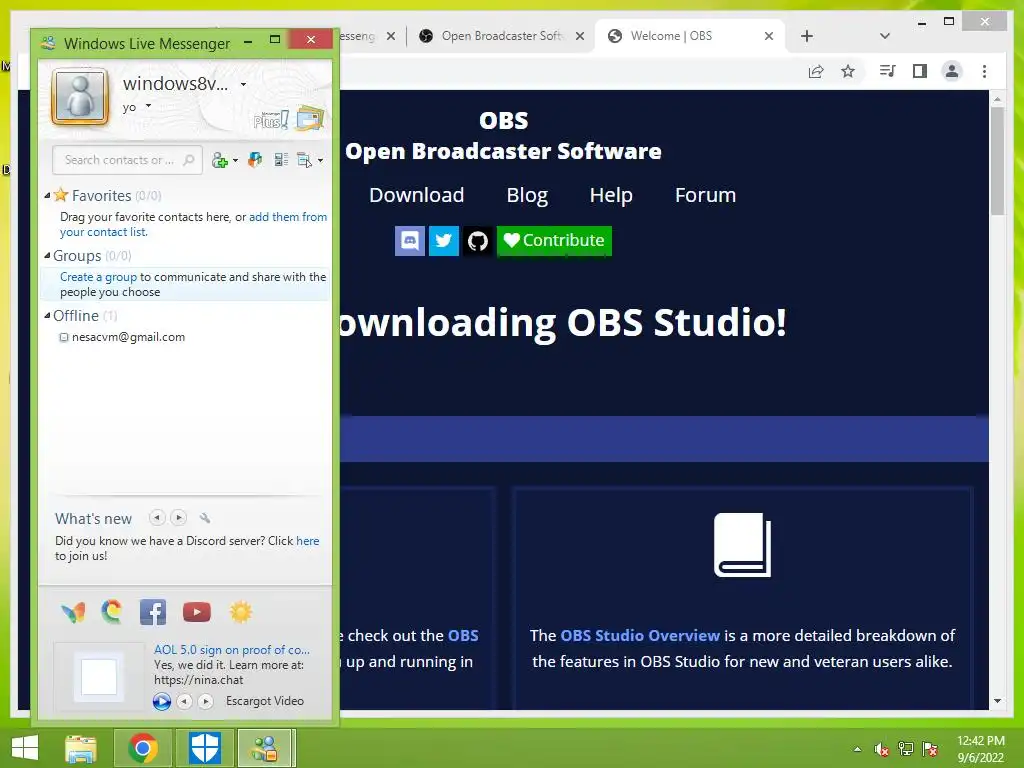Screen dimensions: 1024x768
Task: Bookmark this page with star icon
Action: (848, 71)
